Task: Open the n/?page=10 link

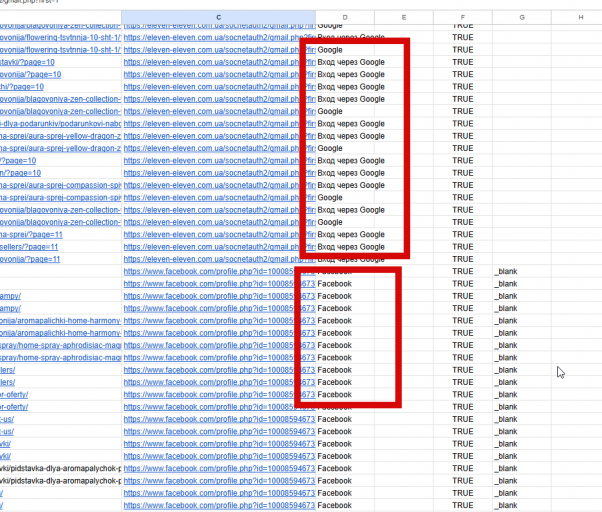Action: pos(20,173)
